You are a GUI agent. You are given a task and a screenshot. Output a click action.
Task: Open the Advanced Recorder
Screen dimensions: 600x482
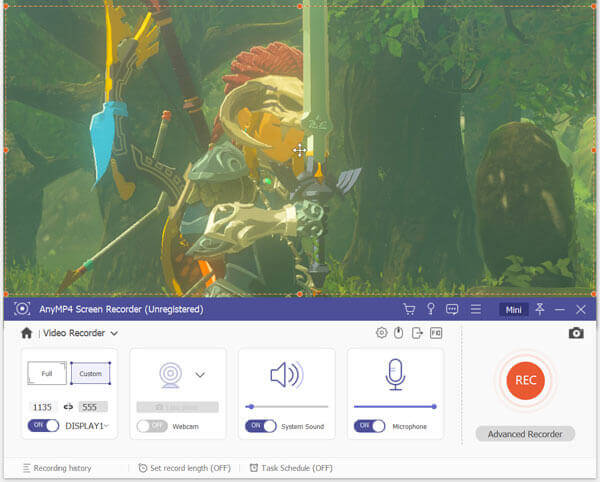tap(525, 434)
